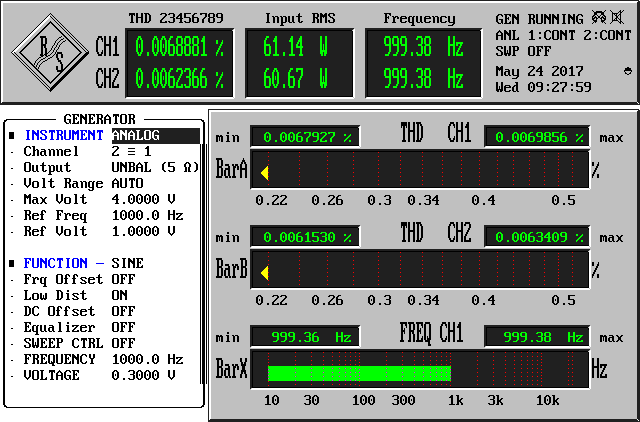
Task: Click the THD CH1 max value 0.0069856 %
Action: coord(537,137)
